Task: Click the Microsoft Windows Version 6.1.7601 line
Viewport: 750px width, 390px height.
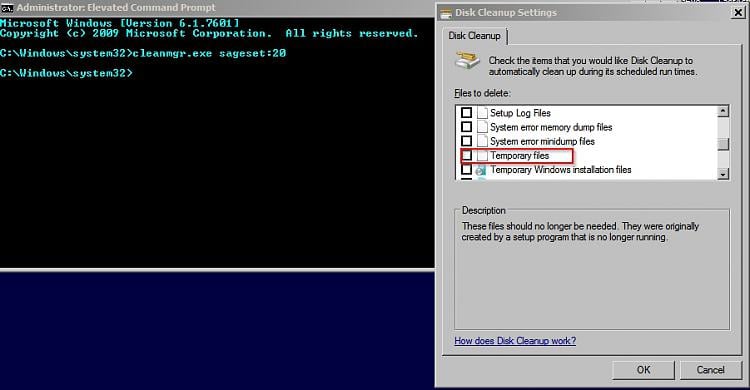Action: (120, 23)
